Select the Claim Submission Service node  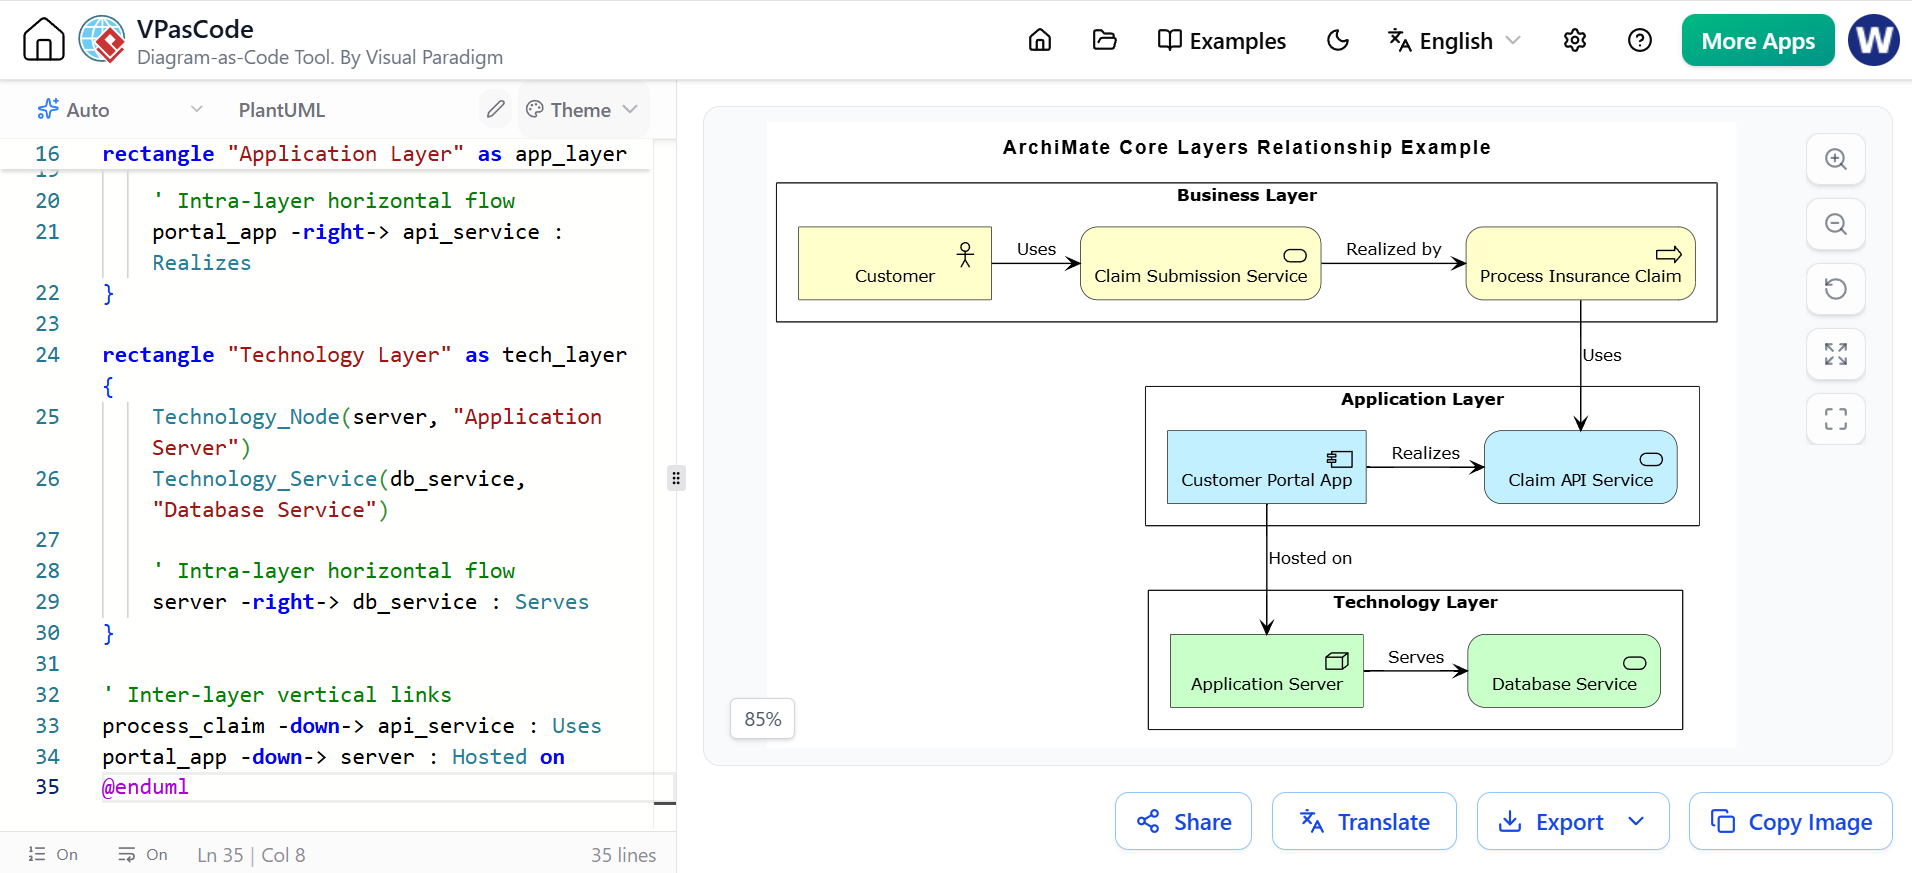click(x=1200, y=263)
